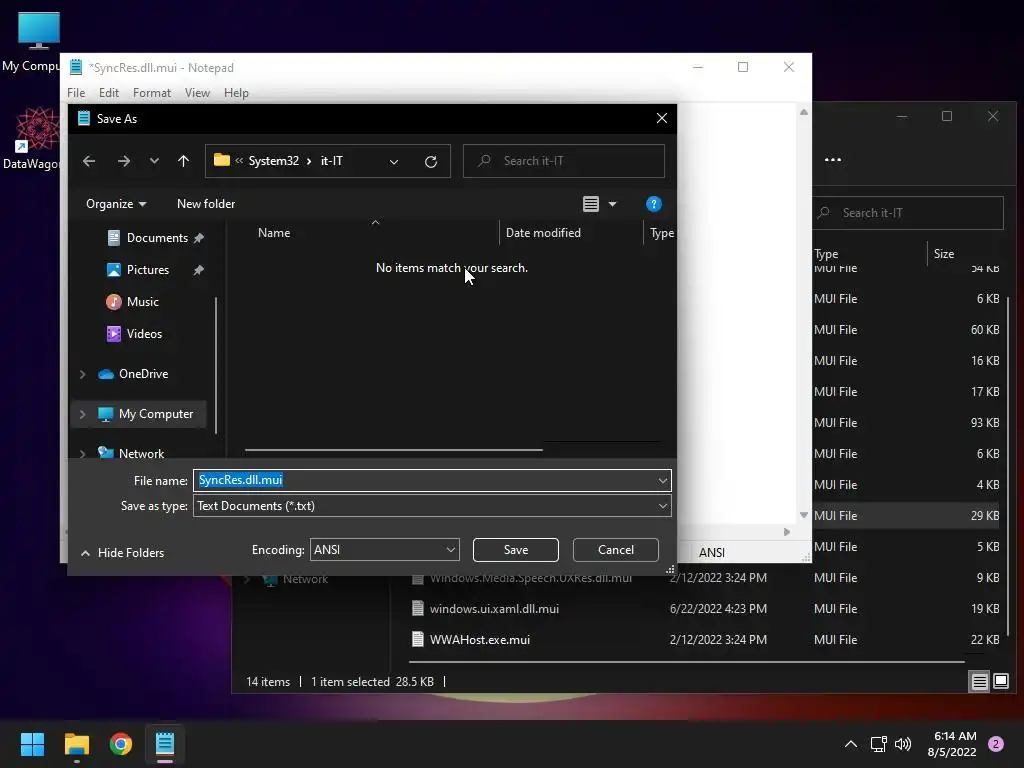Click Notepad vertical scrollbar up arrow
This screenshot has width=1024, height=768.
coord(804,112)
